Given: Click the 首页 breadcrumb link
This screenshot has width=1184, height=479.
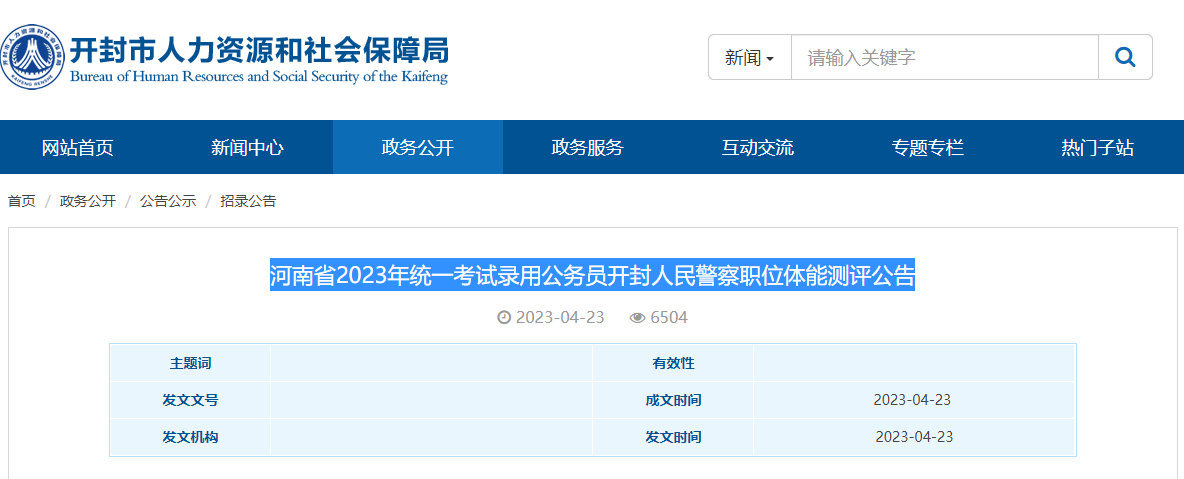Looking at the screenshot, I should coord(22,201).
